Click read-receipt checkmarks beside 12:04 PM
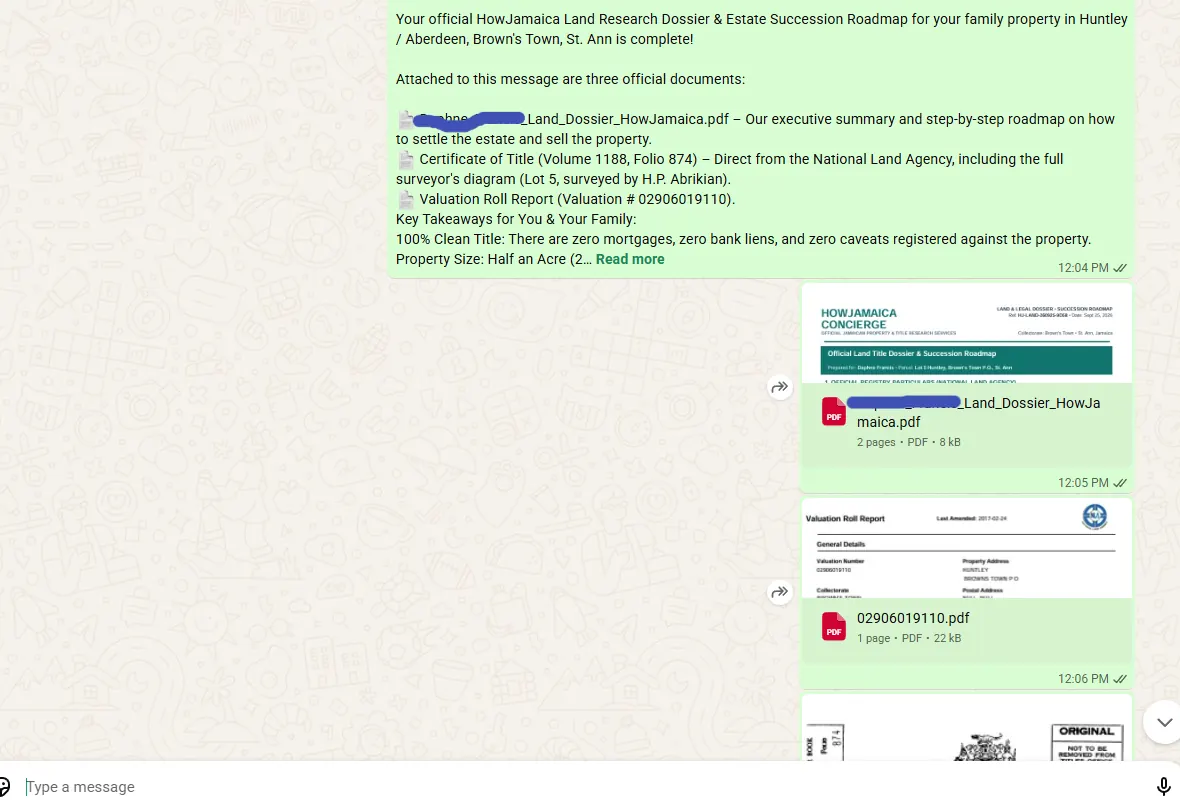Screen dimensions: 1180x800 [1121, 268]
